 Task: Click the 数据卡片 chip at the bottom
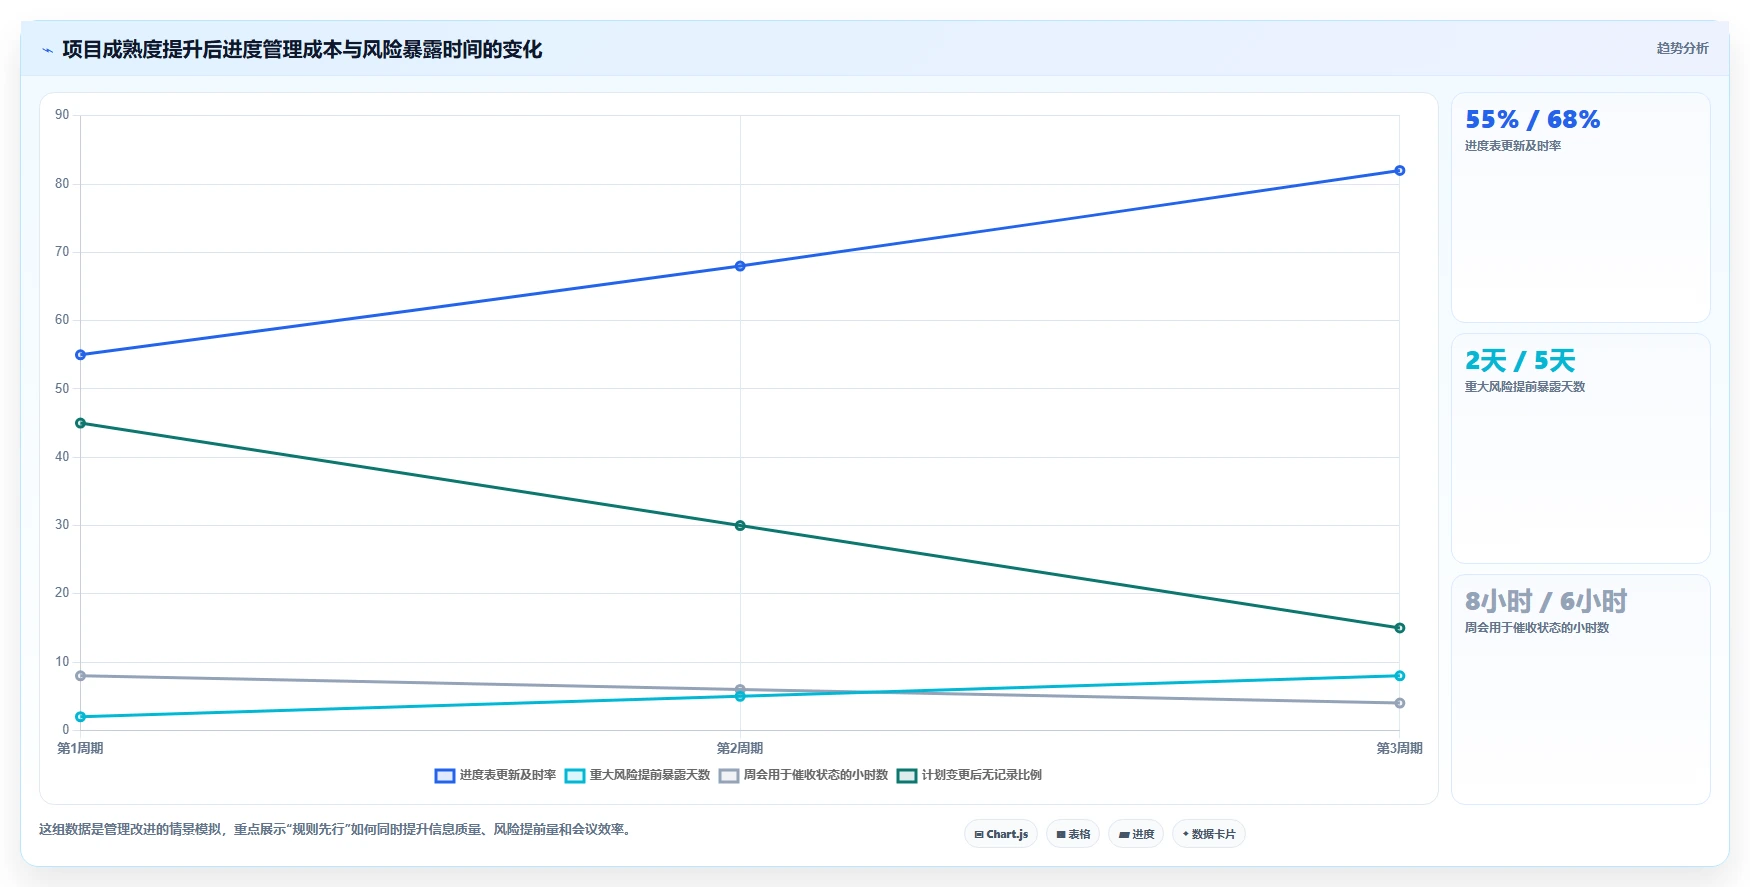coord(1209,834)
